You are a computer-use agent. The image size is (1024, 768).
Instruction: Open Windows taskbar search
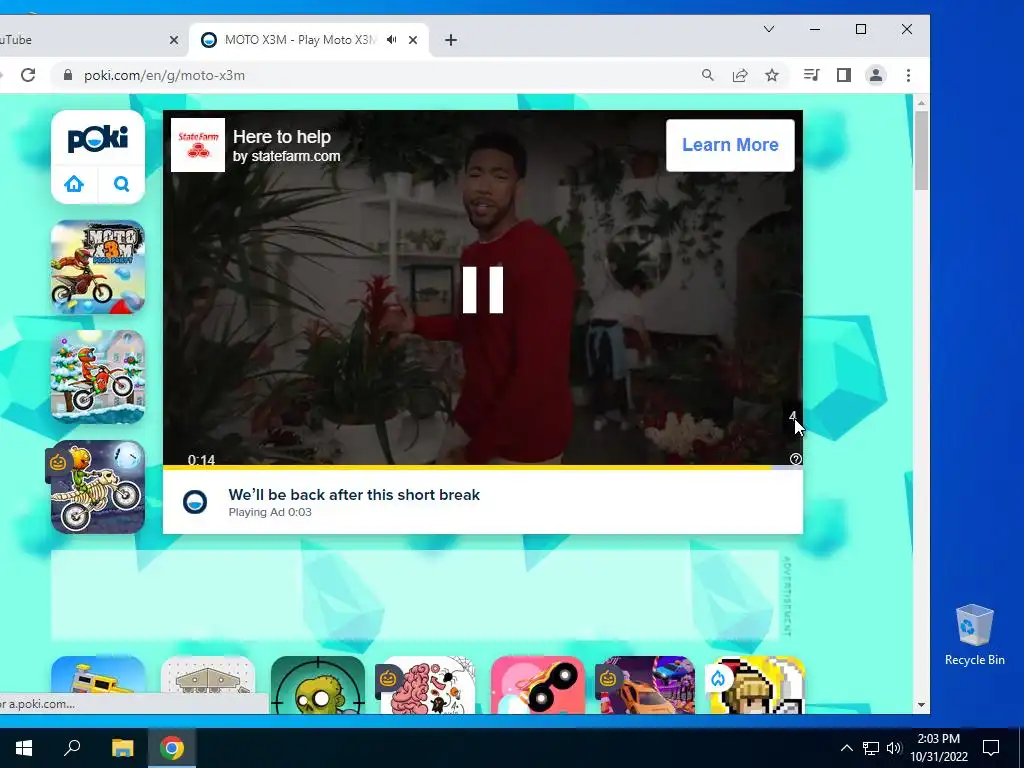click(72, 748)
